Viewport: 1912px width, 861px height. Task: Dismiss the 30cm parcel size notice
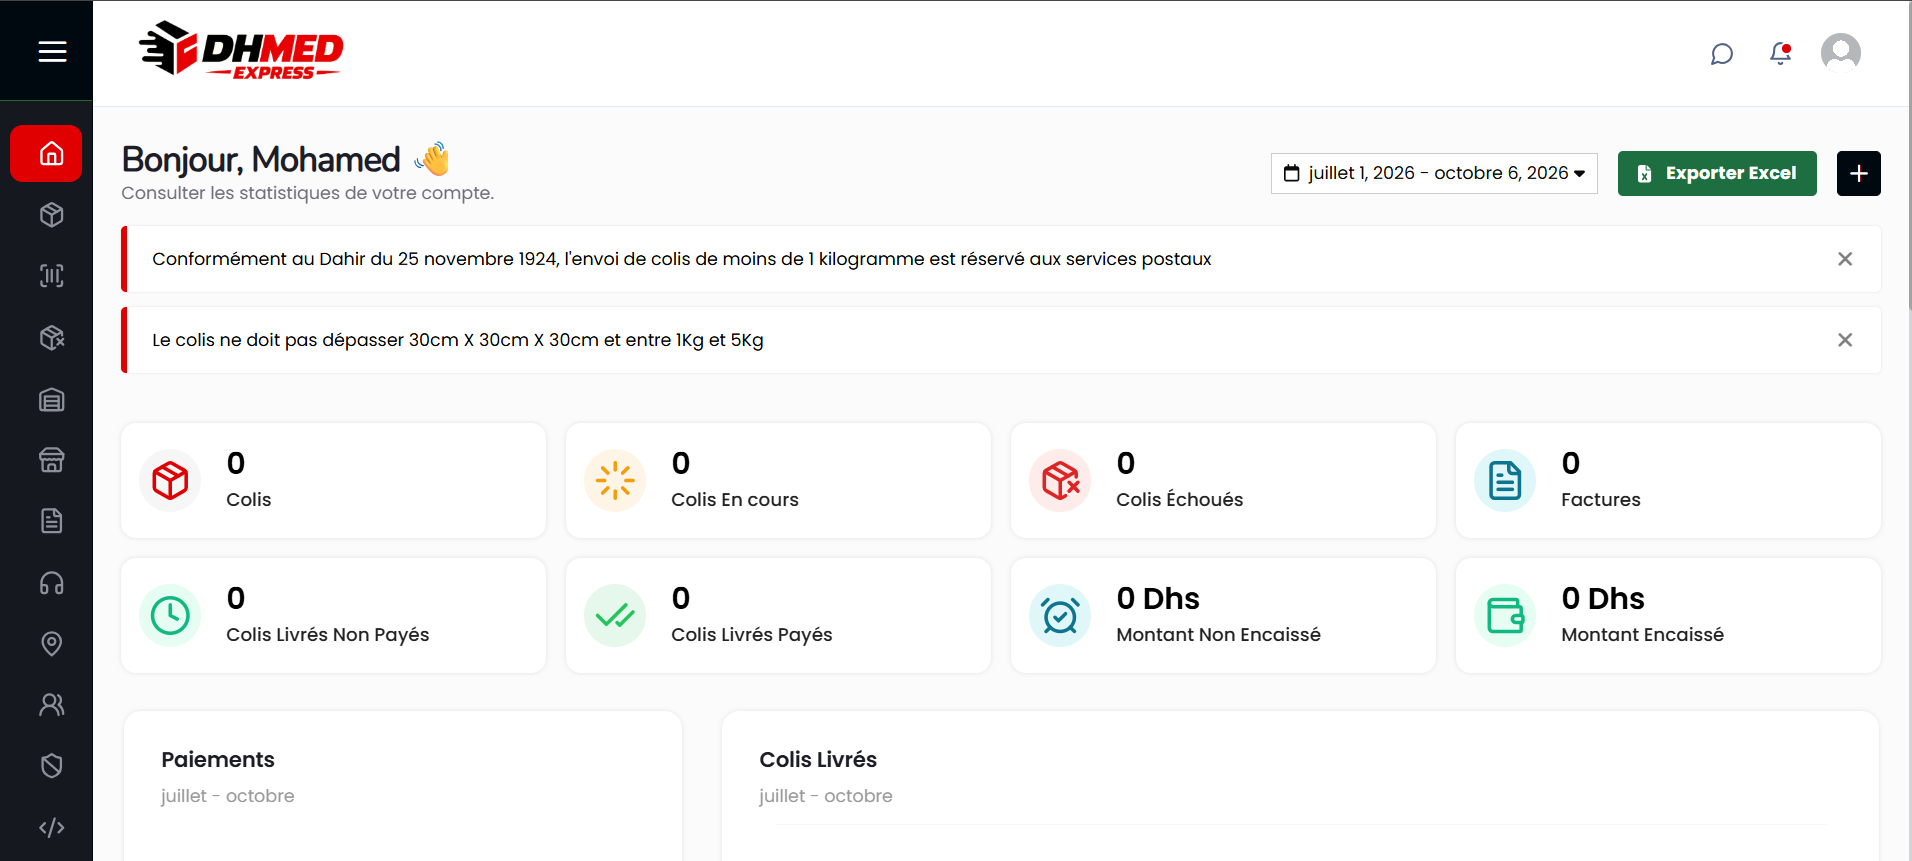(1845, 340)
